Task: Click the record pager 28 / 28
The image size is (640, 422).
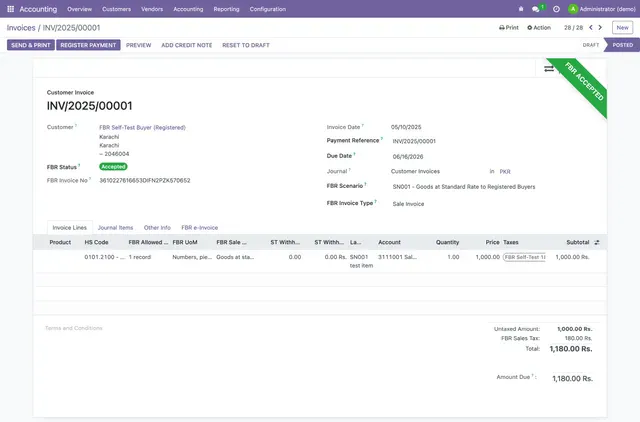Action: pyautogui.click(x=573, y=28)
